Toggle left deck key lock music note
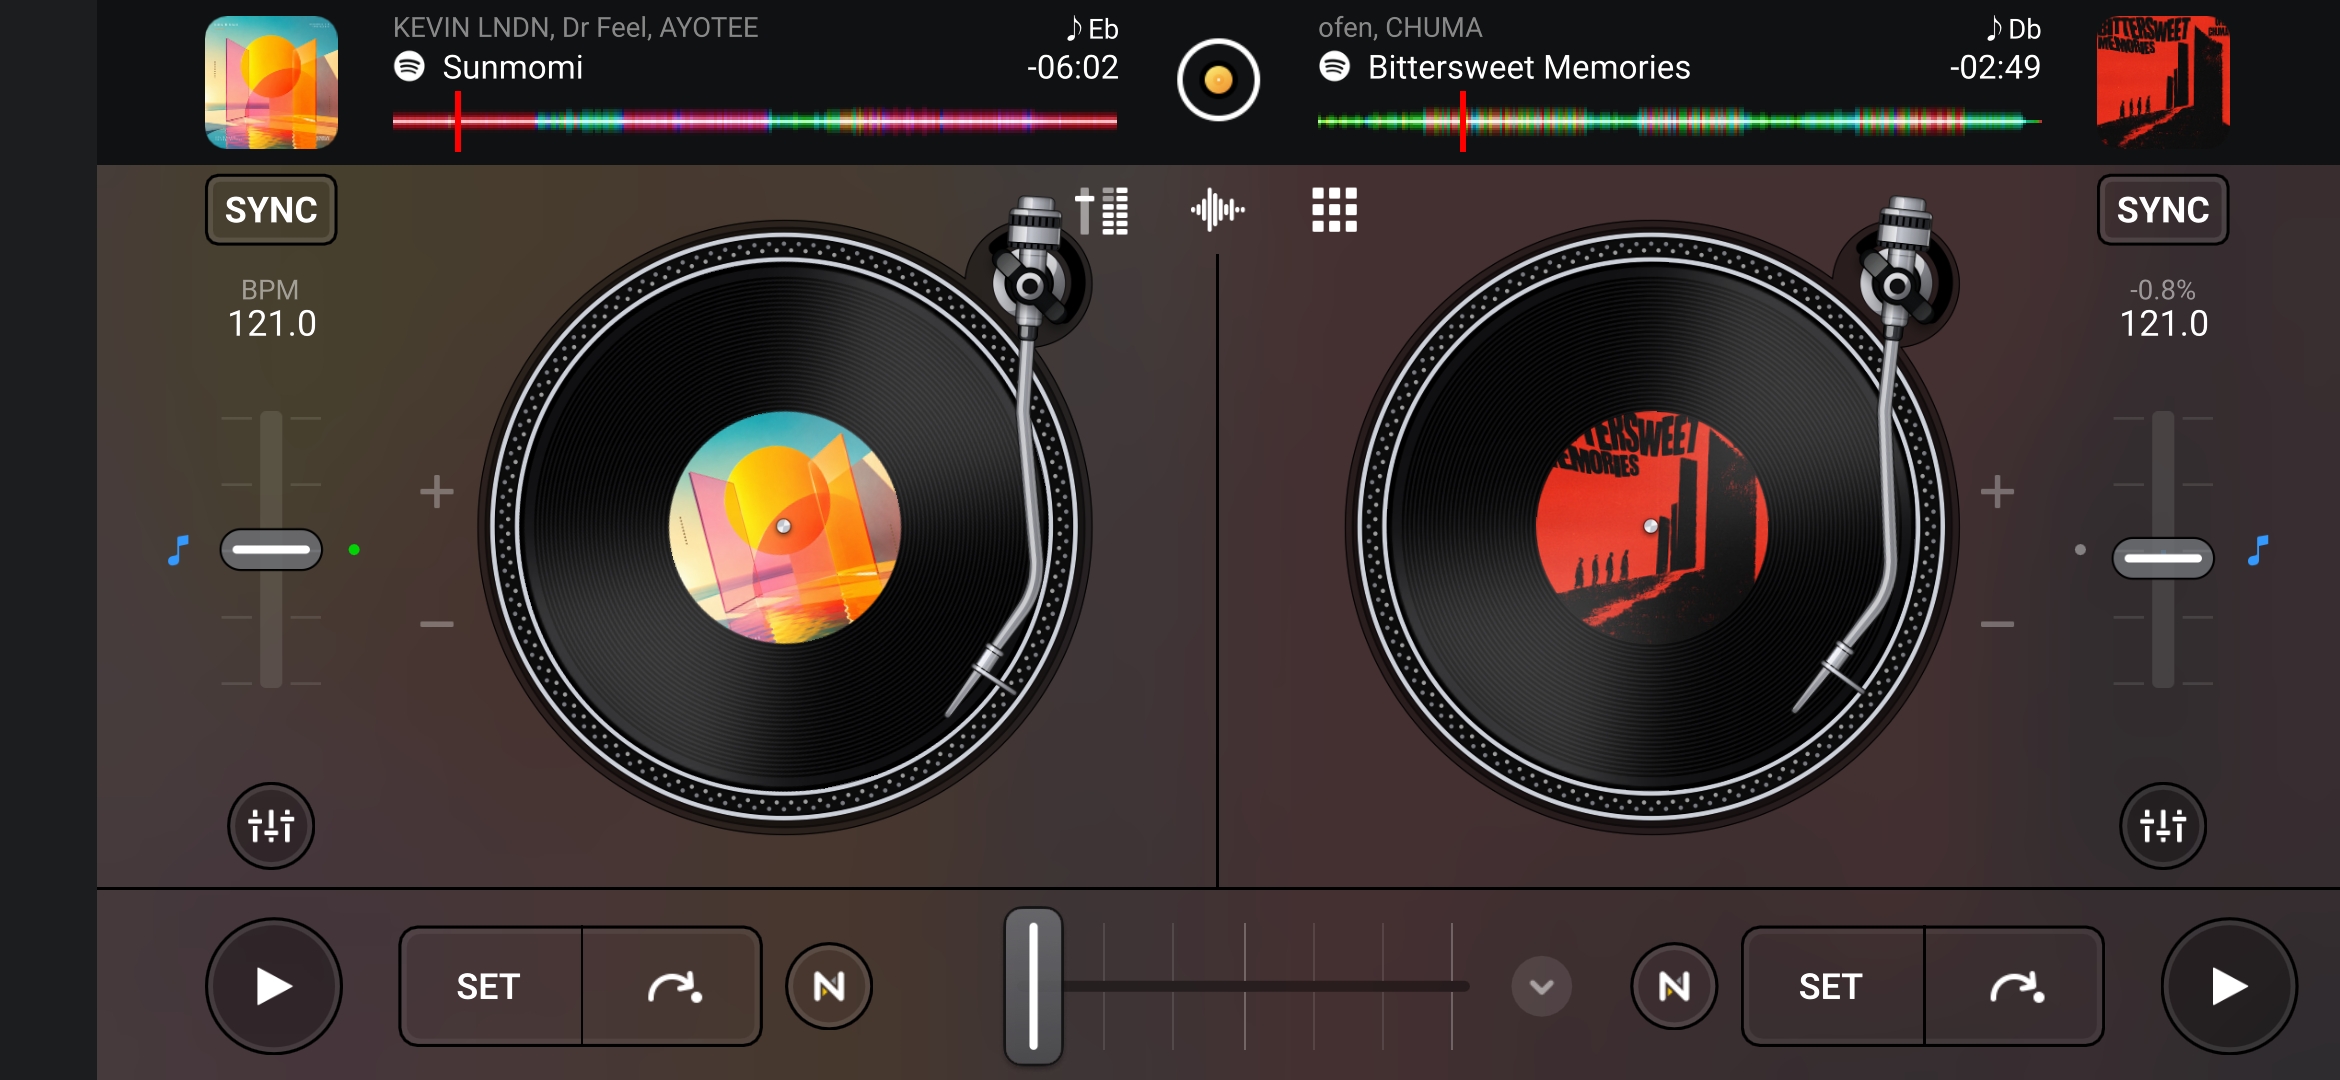The image size is (2340, 1080). coord(179,550)
